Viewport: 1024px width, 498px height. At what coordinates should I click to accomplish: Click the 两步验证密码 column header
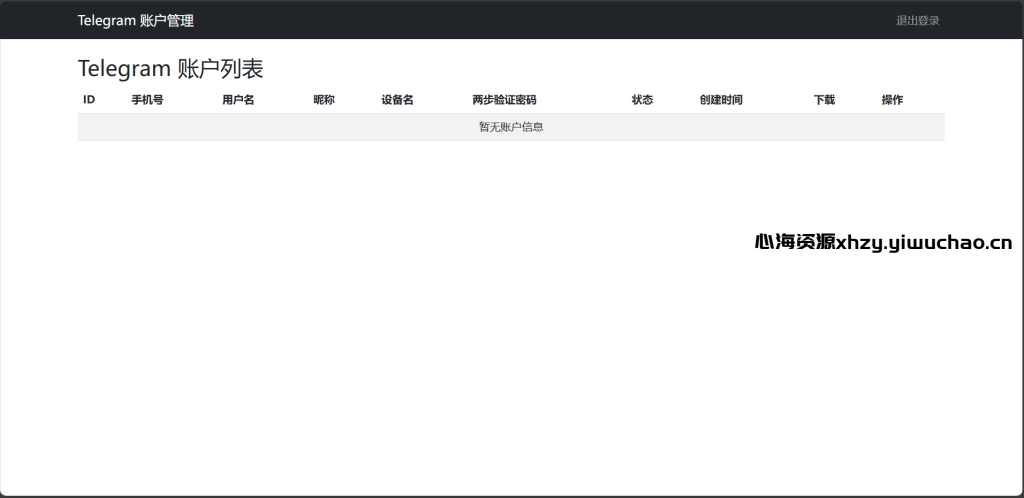pos(504,100)
